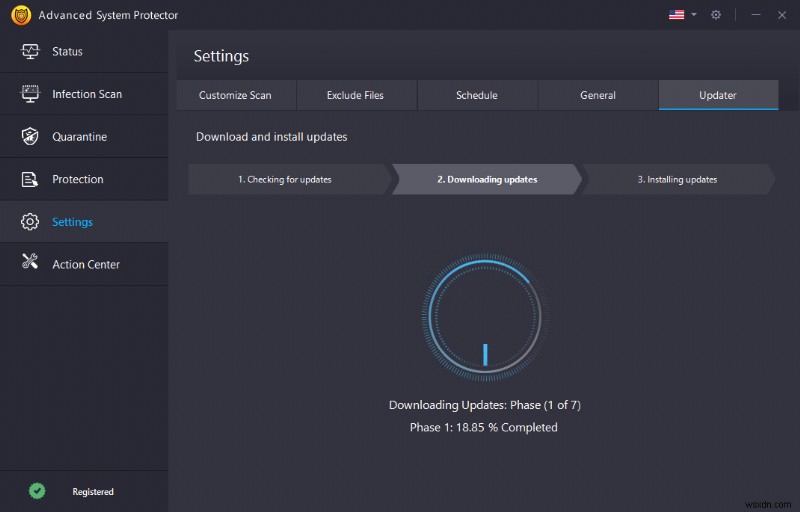Minimize the Advanced System Protector window

pos(756,15)
